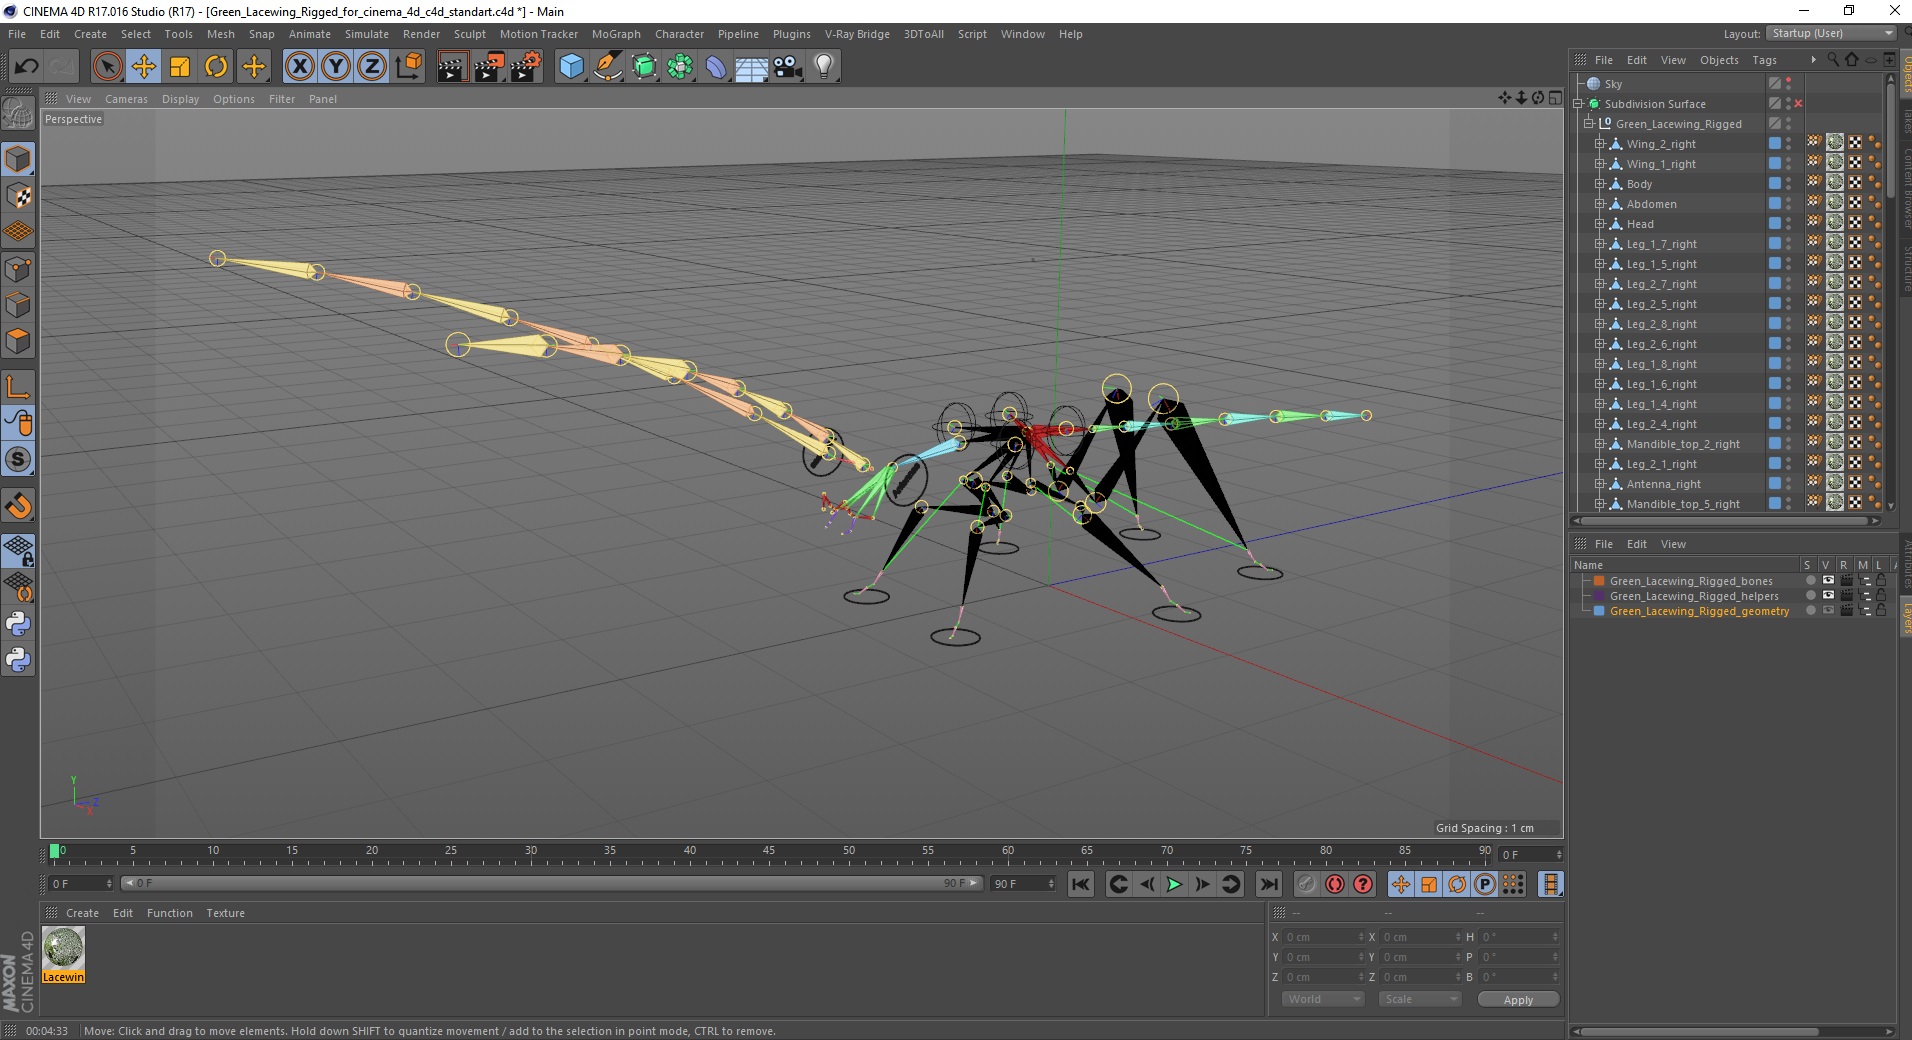Image resolution: width=1912 pixels, height=1040 pixels.
Task: Go to start of timeline
Action: [x=1081, y=884]
